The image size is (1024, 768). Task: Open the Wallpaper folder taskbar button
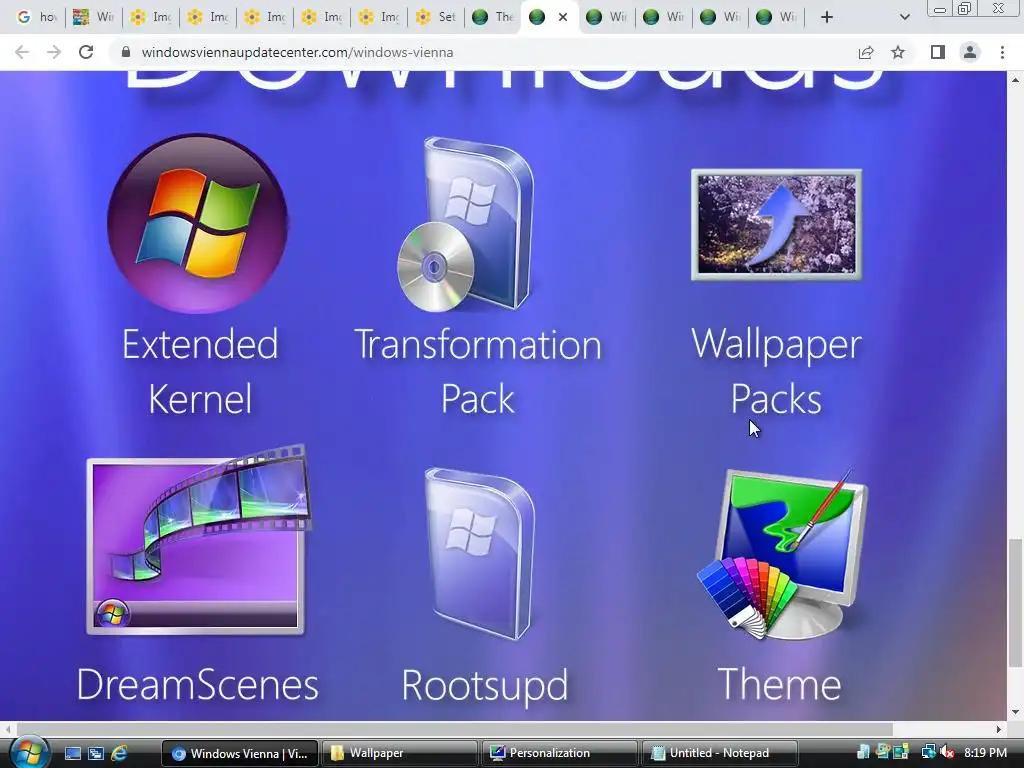tap(399, 753)
